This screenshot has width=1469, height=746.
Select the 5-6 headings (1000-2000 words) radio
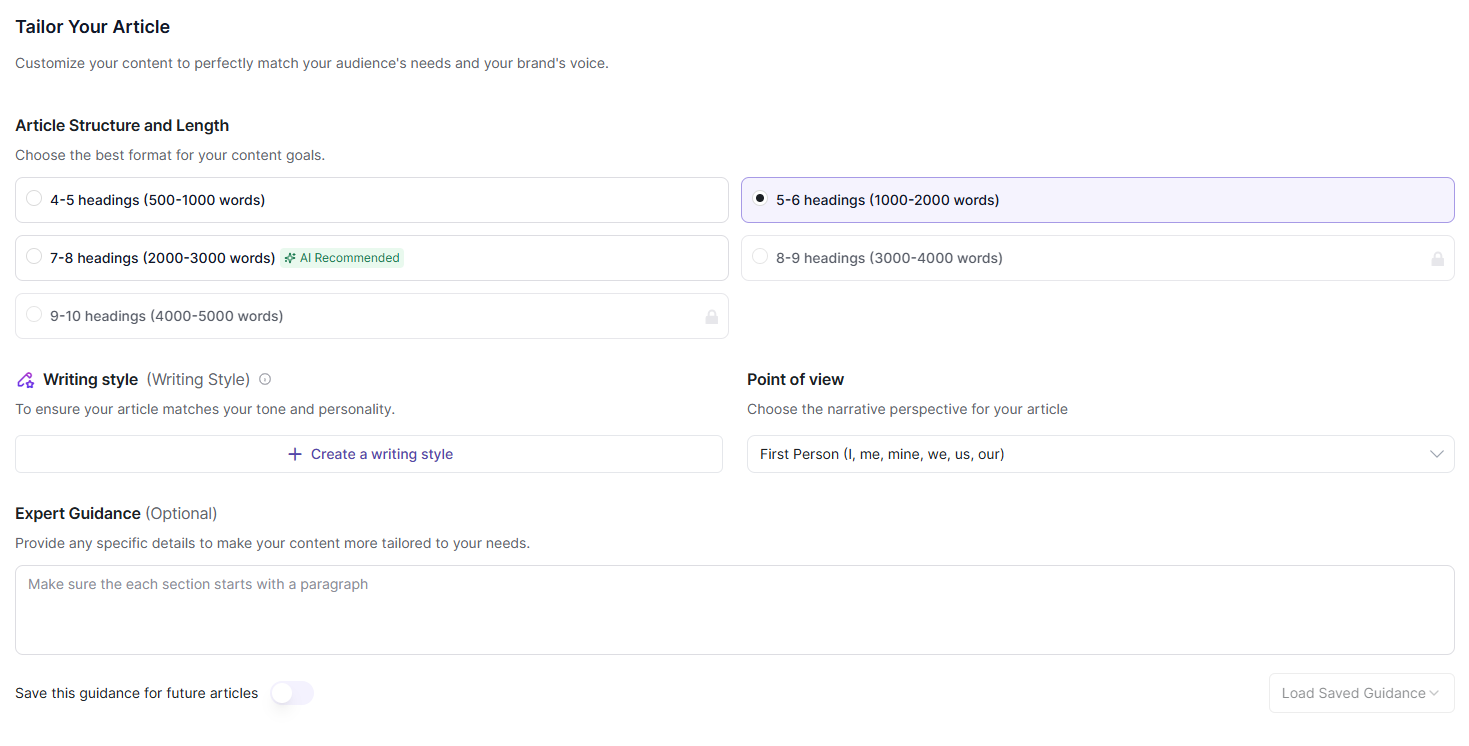click(760, 199)
